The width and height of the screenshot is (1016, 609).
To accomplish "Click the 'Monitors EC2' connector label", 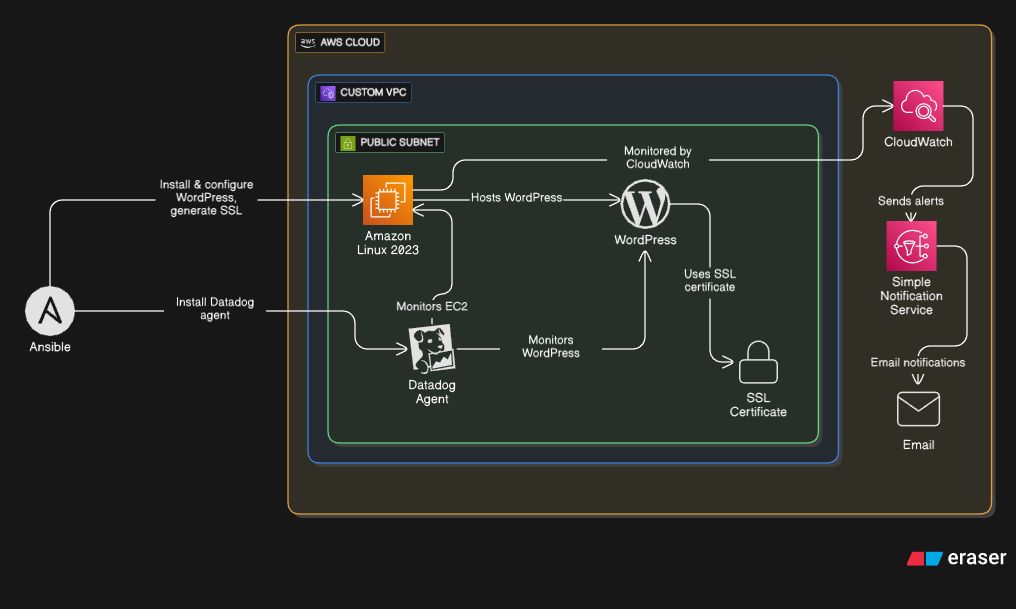I will point(432,306).
